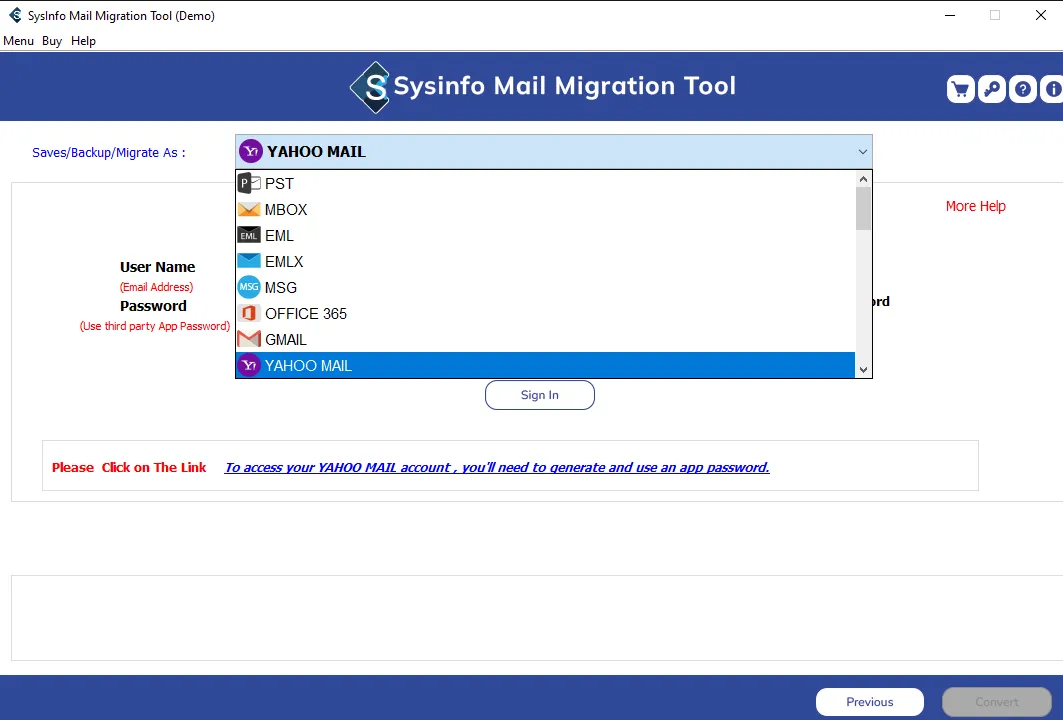Open the key activation icon

(991, 89)
